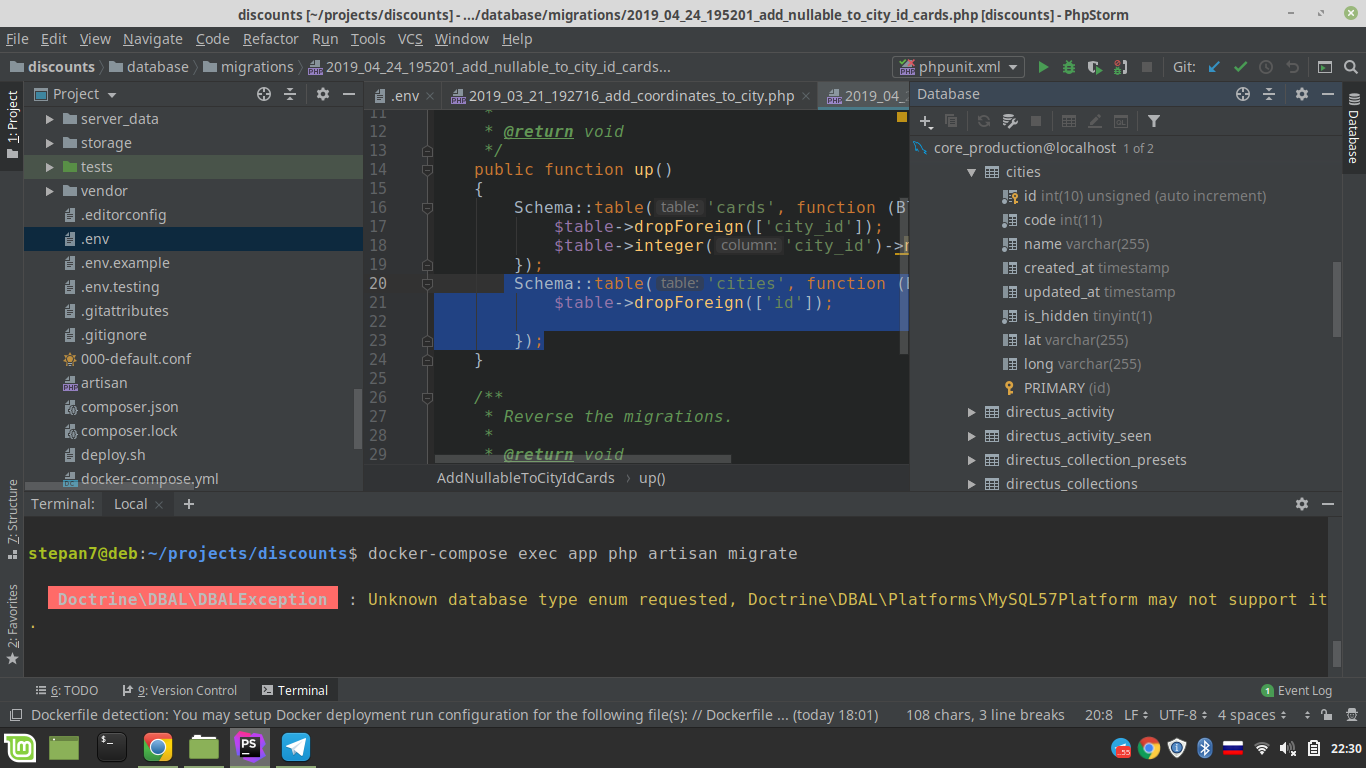
Task: Select the .env.example file
Action: pos(125,263)
